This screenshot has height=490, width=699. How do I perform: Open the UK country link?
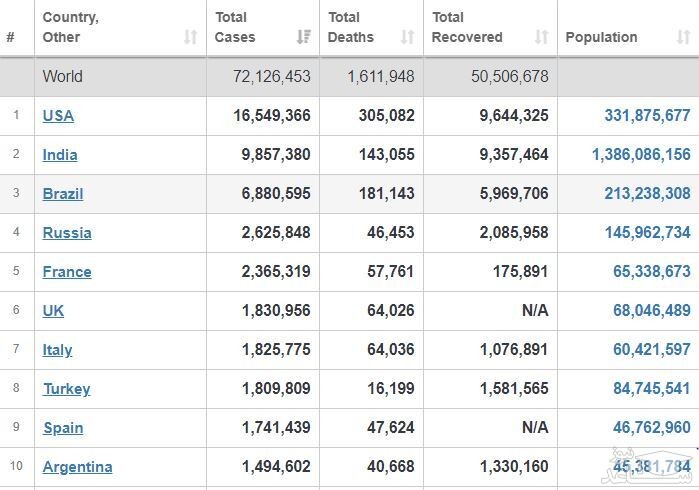pos(53,310)
